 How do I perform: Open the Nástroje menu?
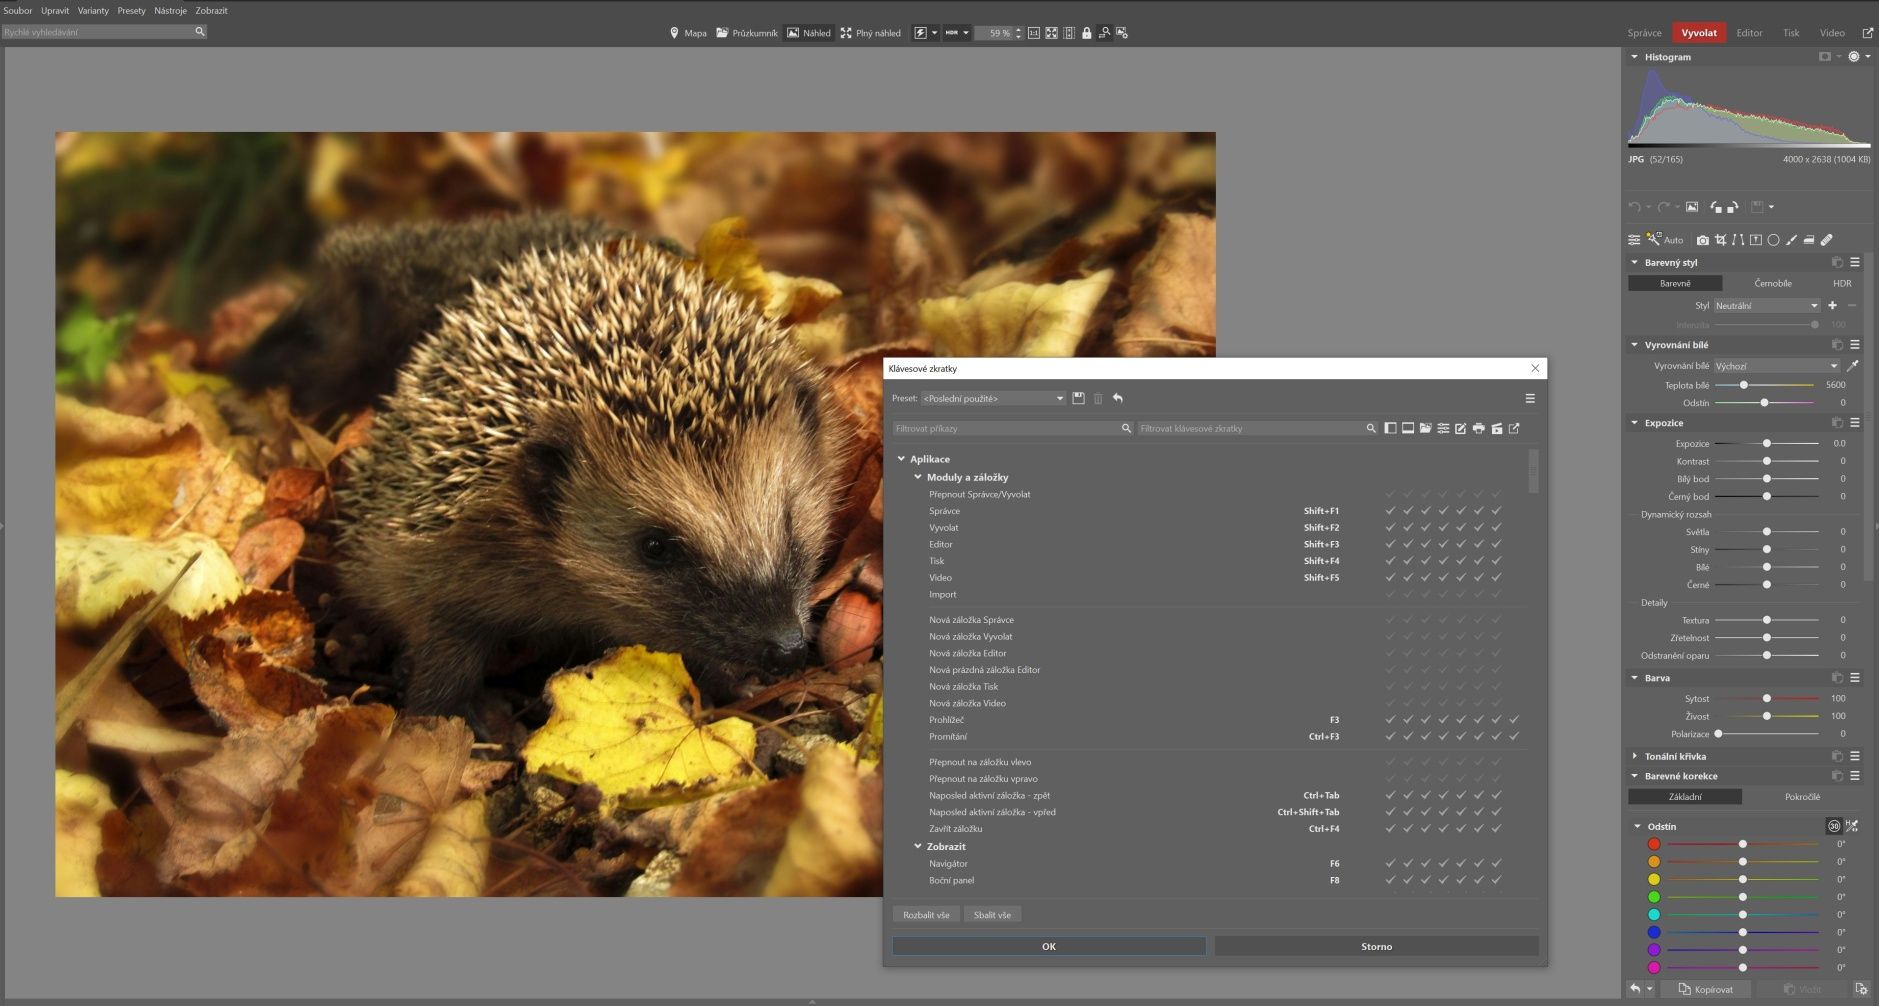[x=170, y=11]
